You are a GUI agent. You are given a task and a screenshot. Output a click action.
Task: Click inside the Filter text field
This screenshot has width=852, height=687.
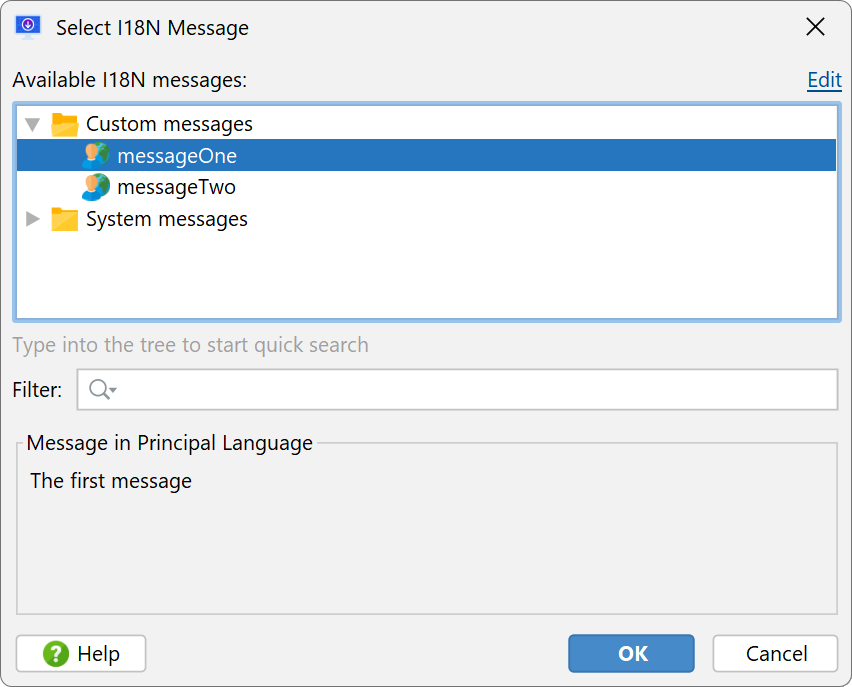[457, 389]
